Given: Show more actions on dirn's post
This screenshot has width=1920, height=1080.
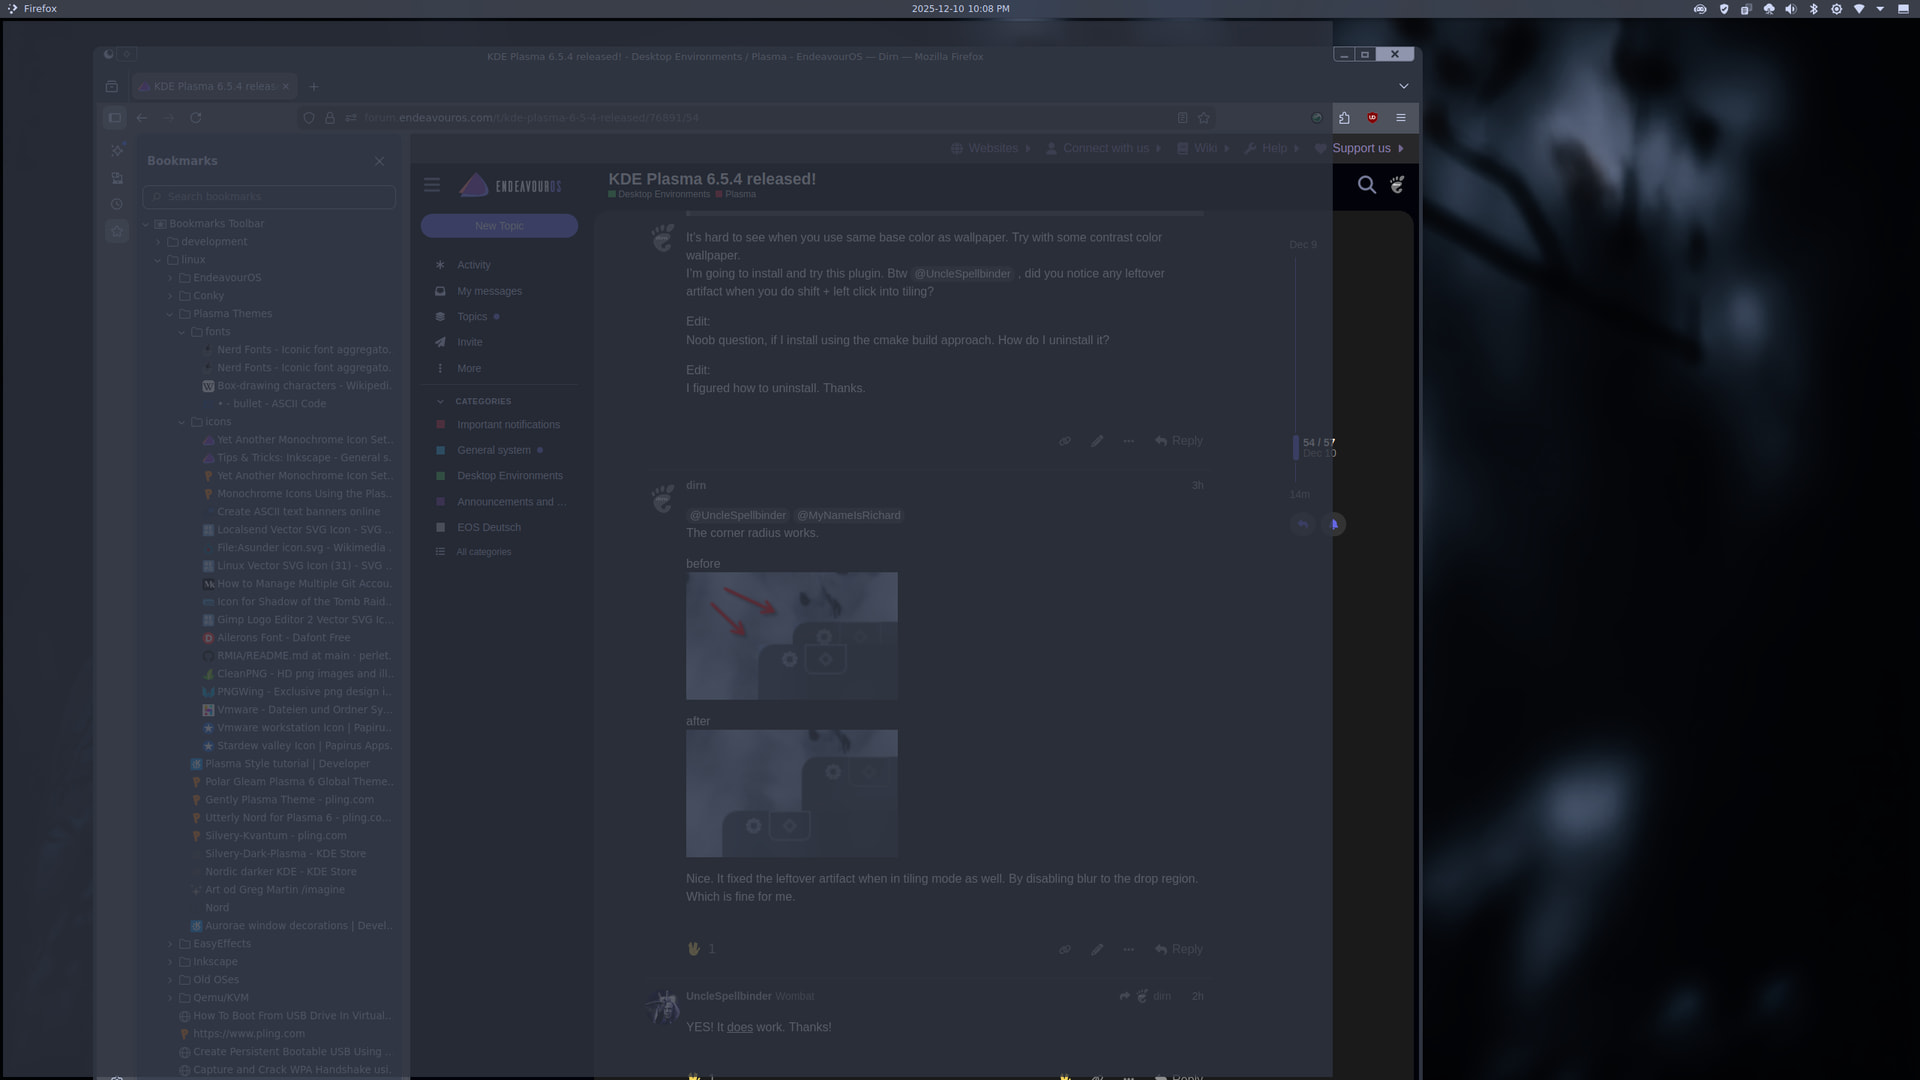Looking at the screenshot, I should 1129,950.
